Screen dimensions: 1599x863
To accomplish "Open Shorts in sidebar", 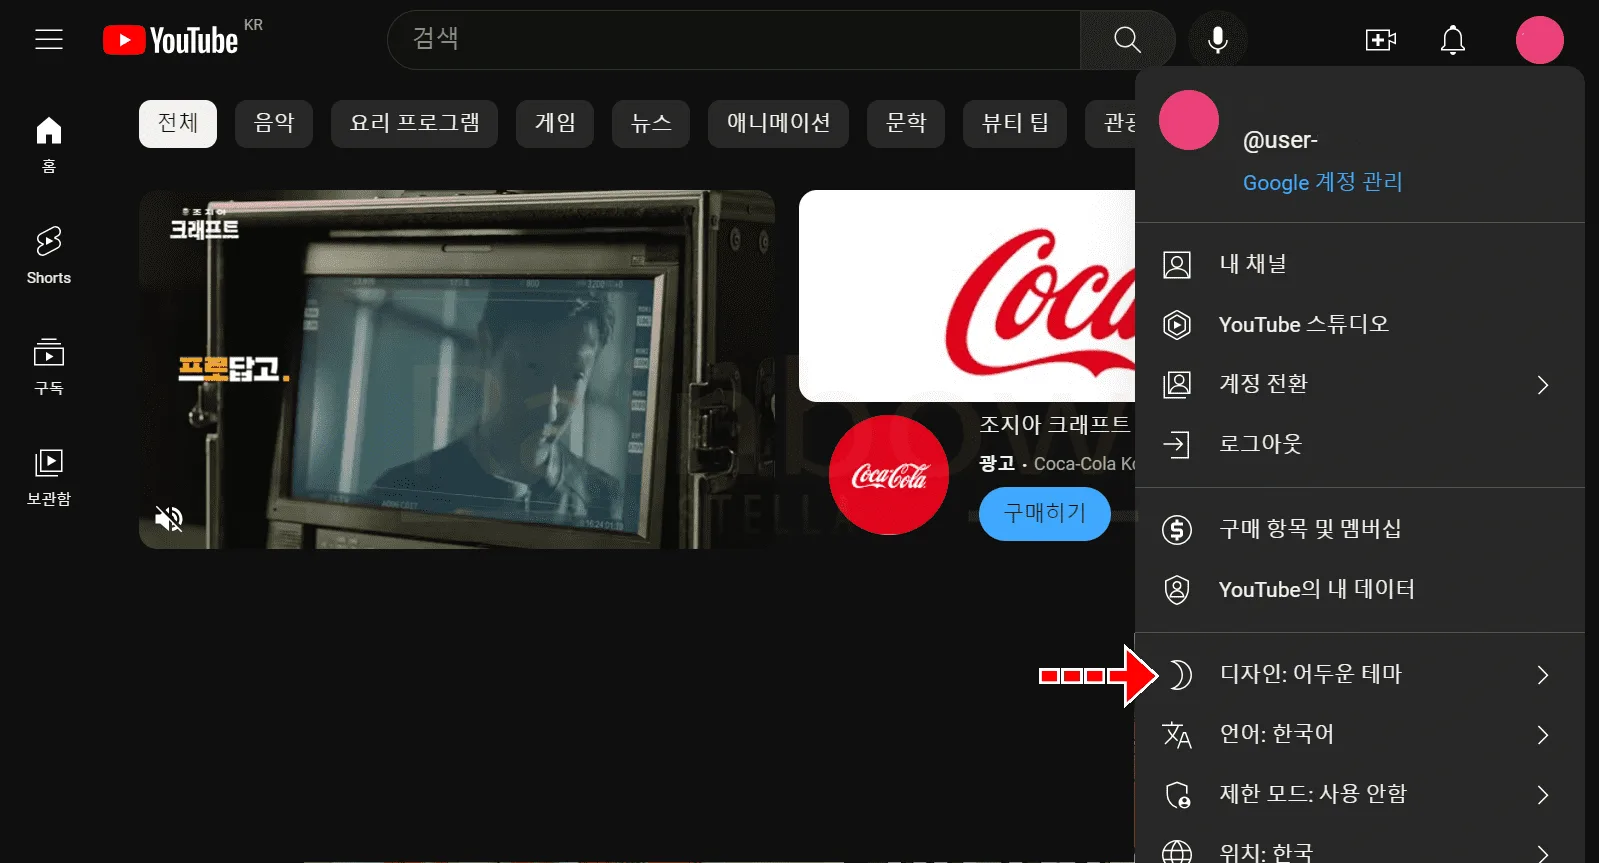I will point(49,256).
